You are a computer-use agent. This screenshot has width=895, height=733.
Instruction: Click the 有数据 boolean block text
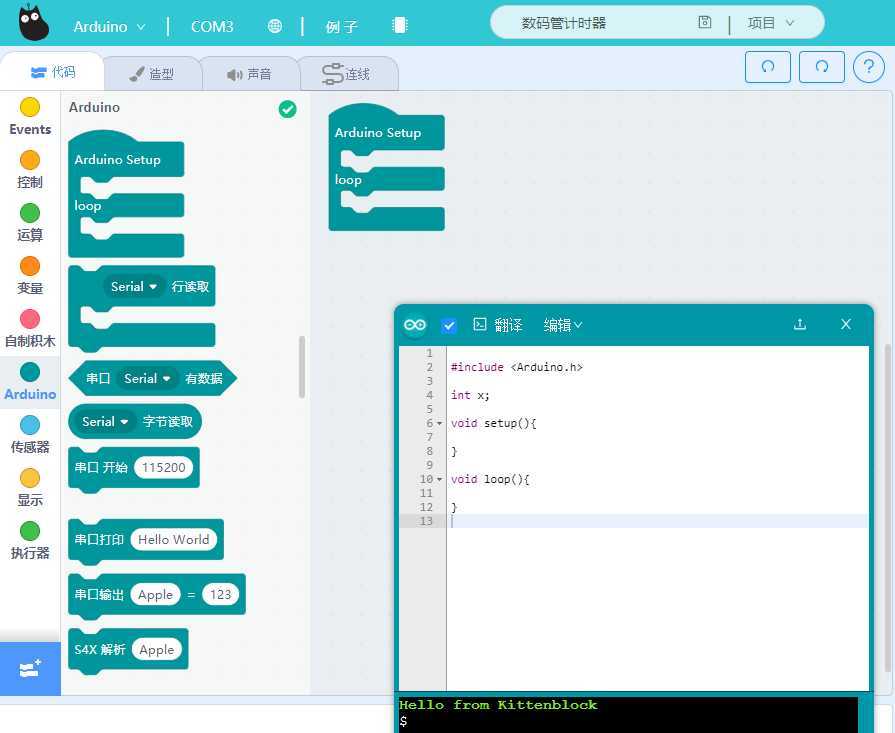(204, 378)
